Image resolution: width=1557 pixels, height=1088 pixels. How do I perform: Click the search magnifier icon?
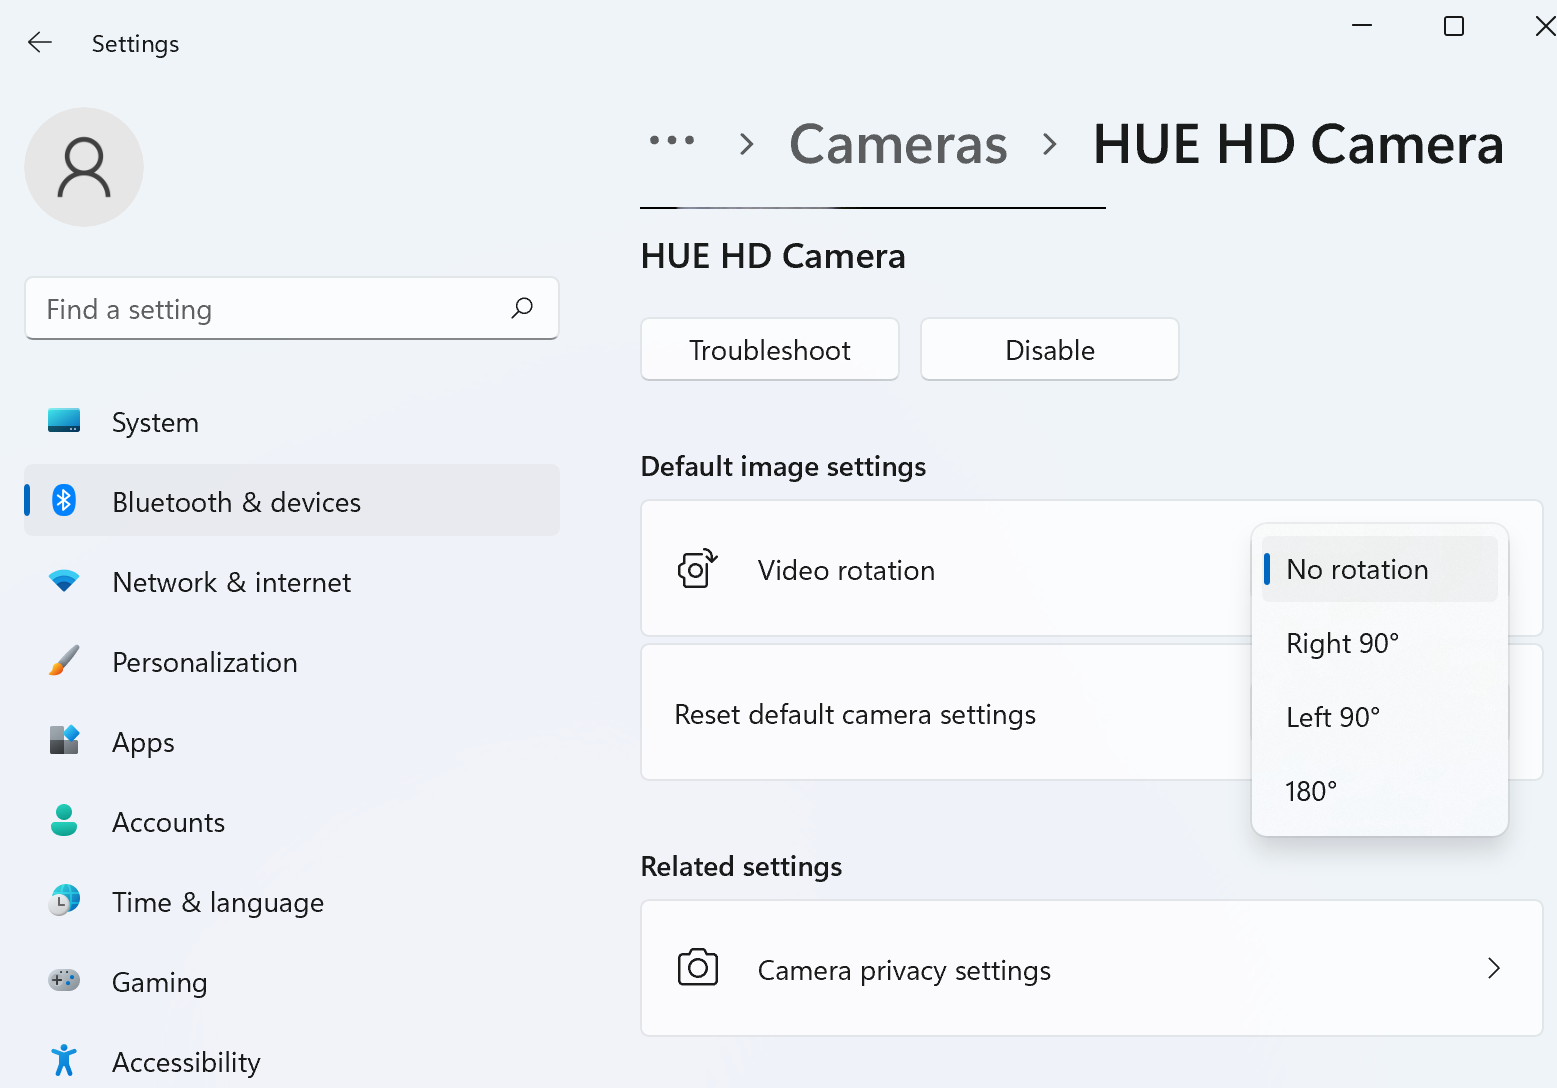pos(522,308)
